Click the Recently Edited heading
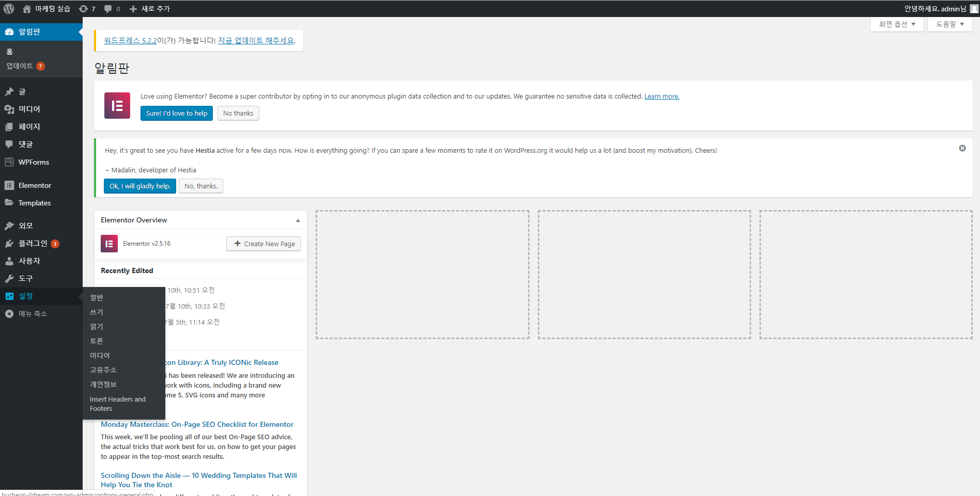This screenshot has height=496, width=980. tap(127, 271)
